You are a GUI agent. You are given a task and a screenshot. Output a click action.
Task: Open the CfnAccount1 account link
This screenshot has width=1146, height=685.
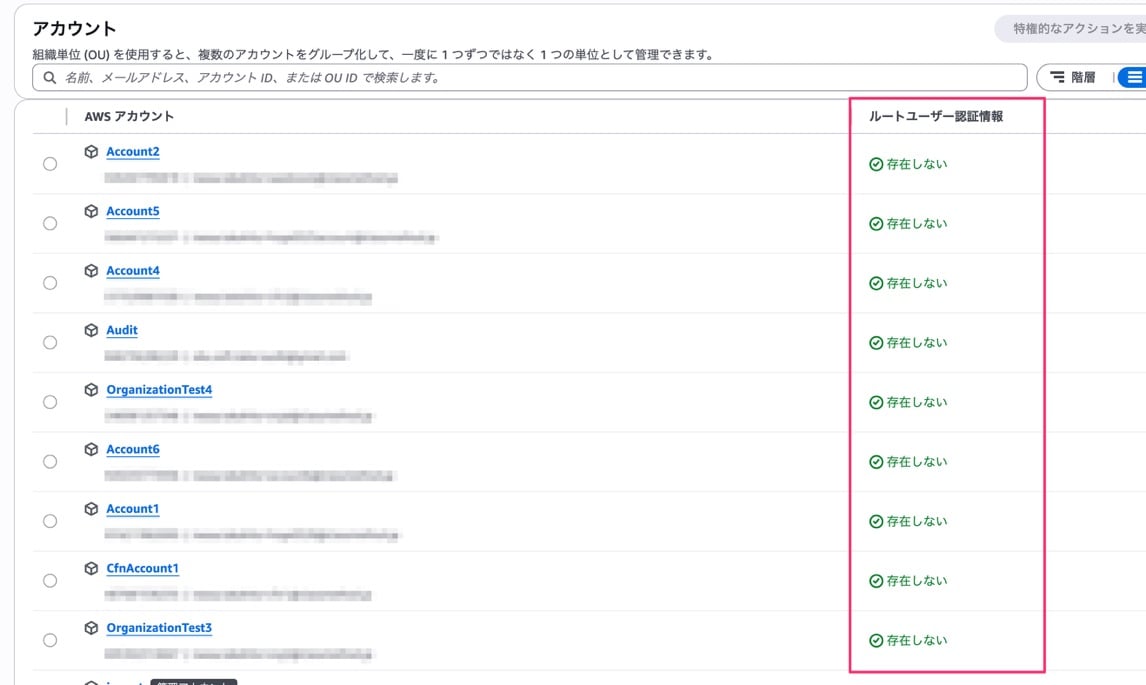click(x=142, y=567)
